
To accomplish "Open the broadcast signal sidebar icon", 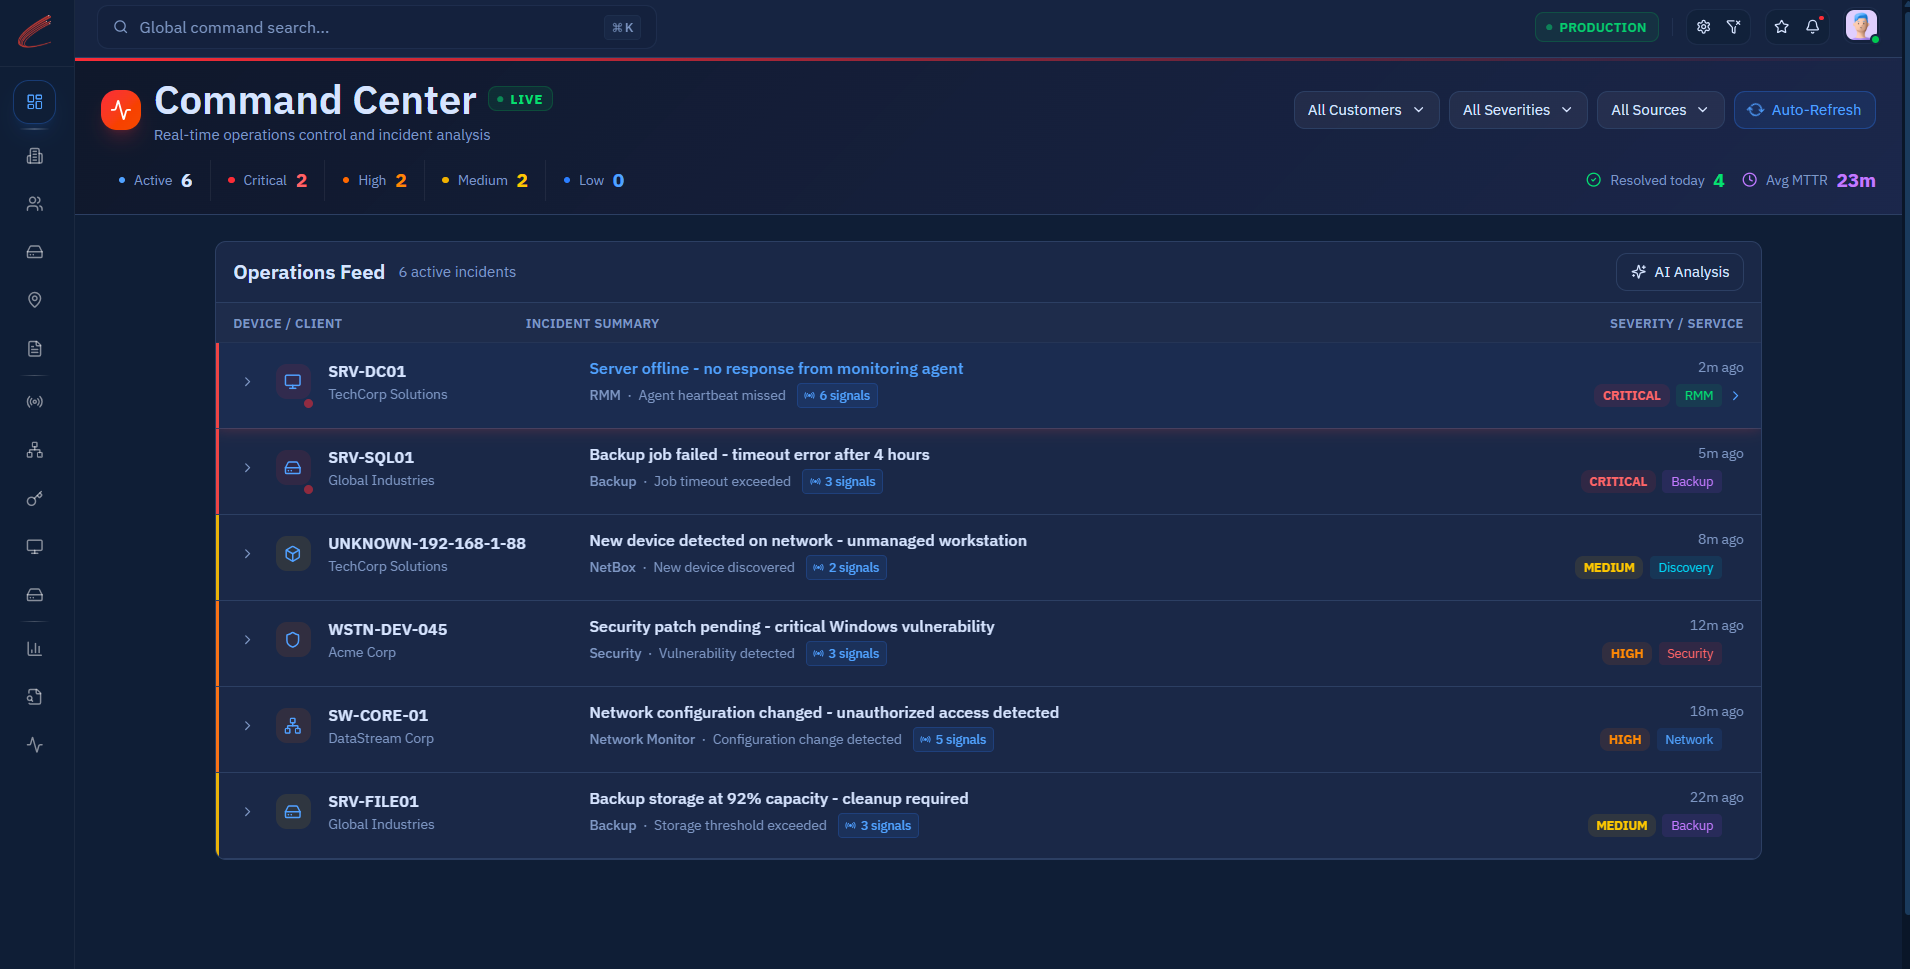I will pos(35,402).
